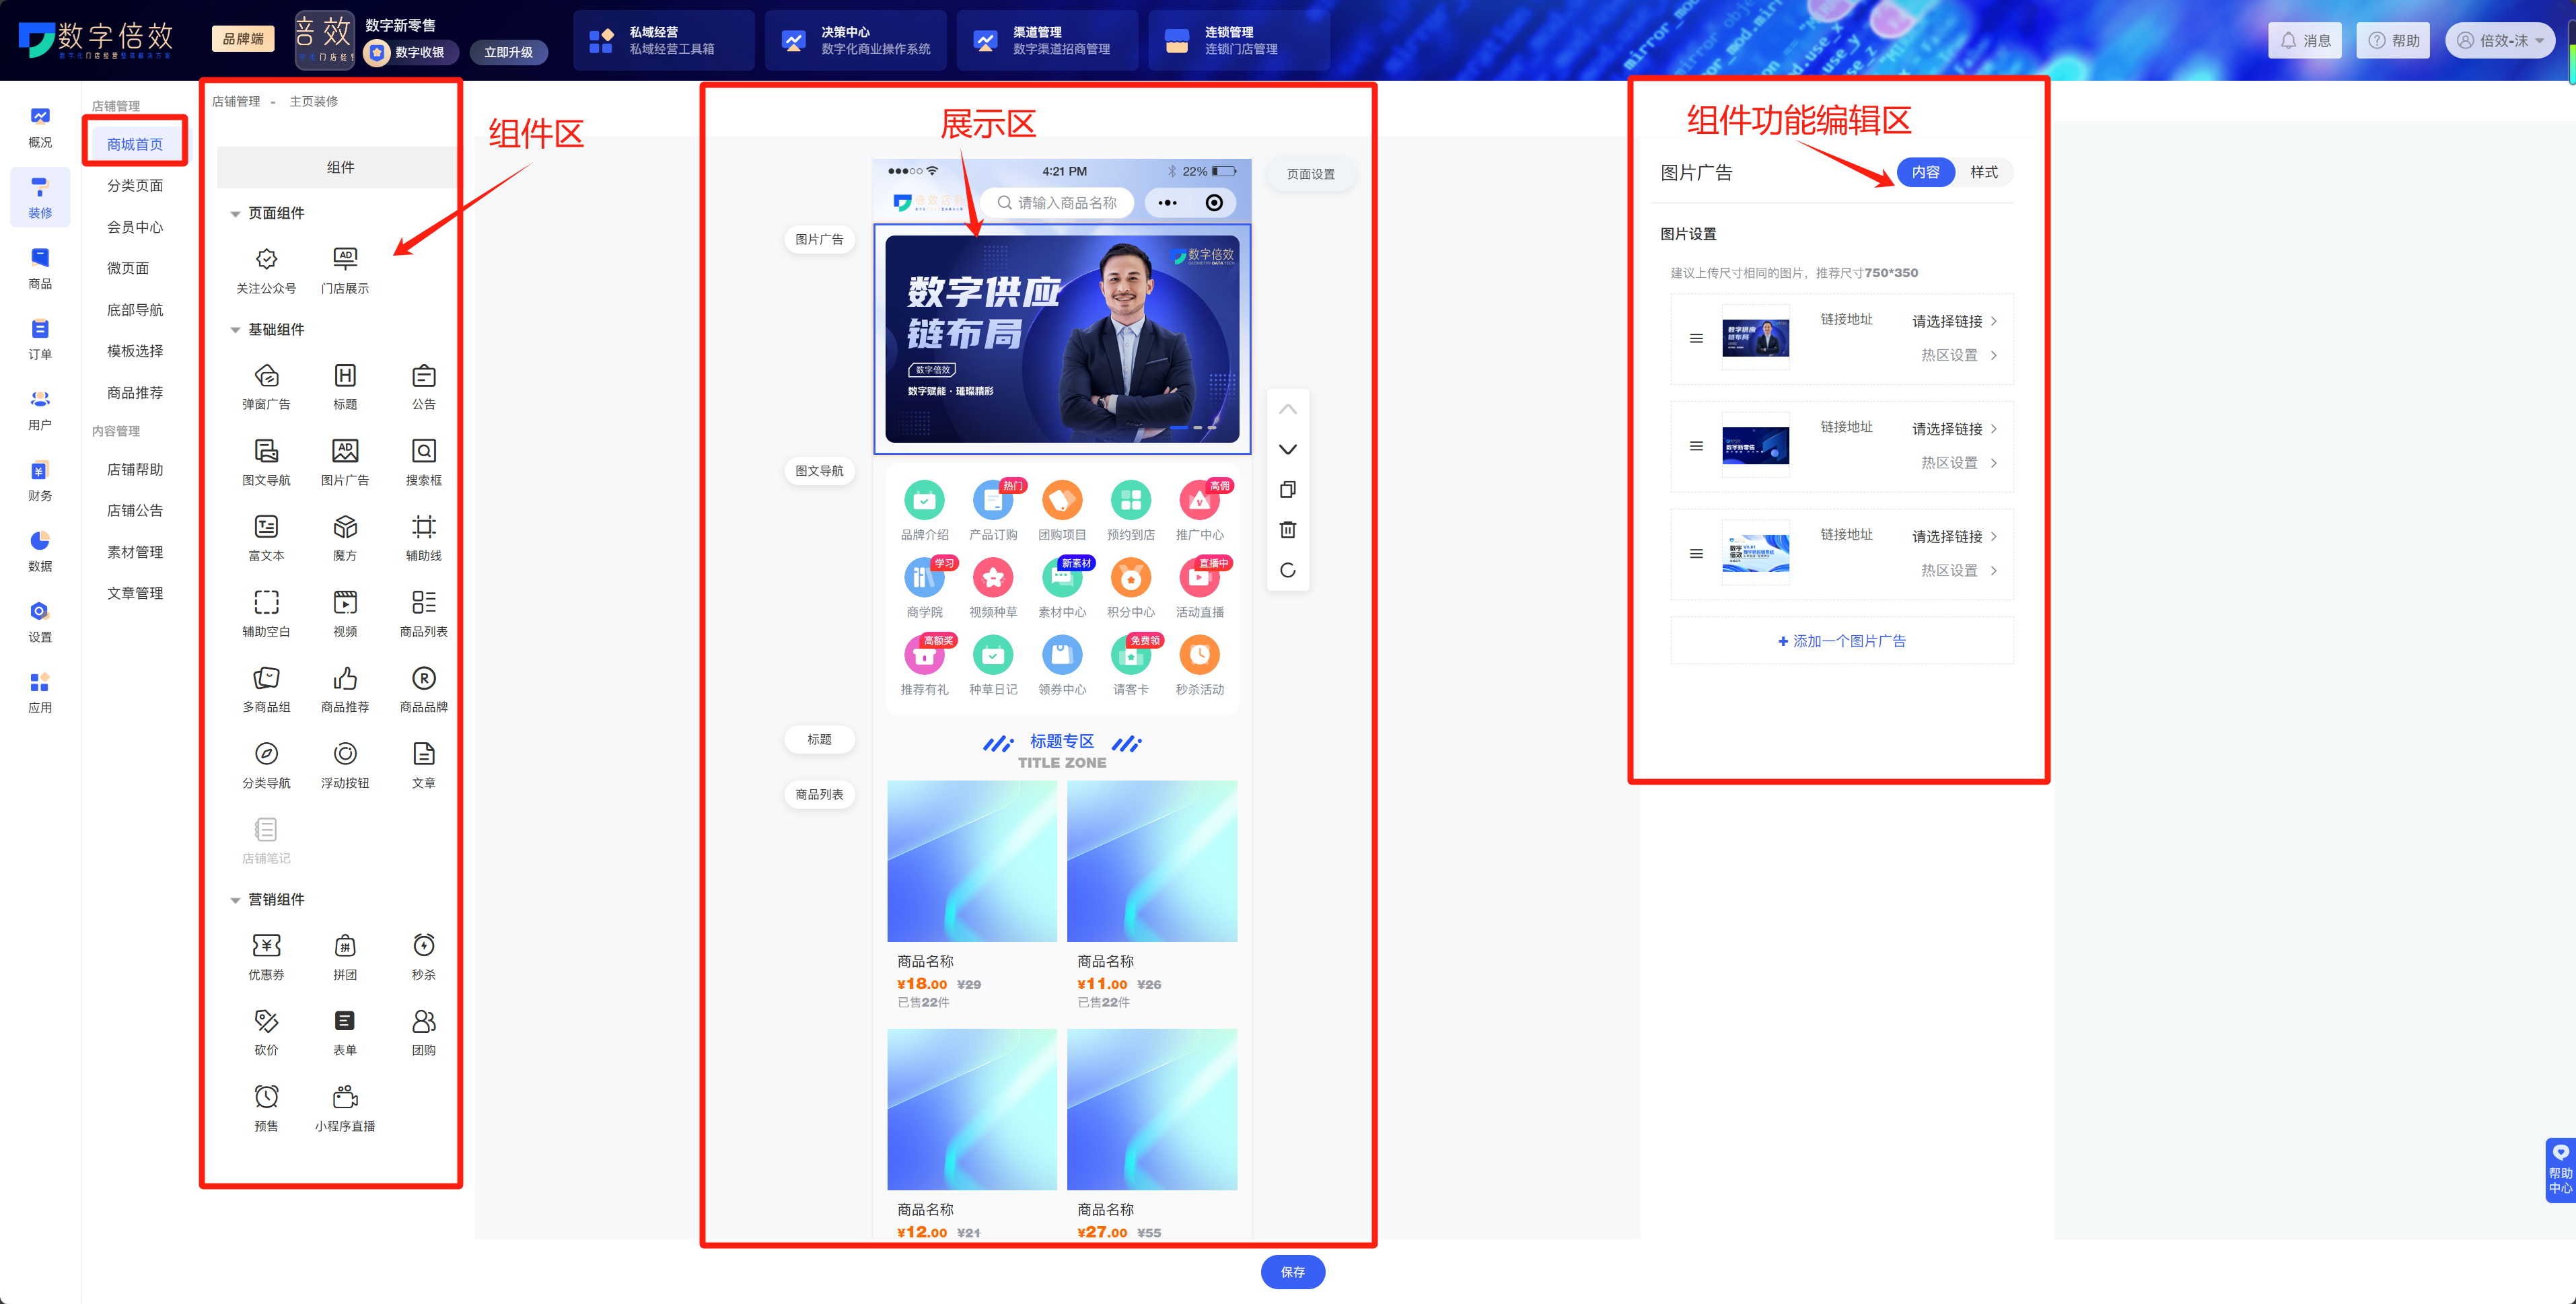Duplicate the selected component
This screenshot has width=2576, height=1304.
point(1288,490)
